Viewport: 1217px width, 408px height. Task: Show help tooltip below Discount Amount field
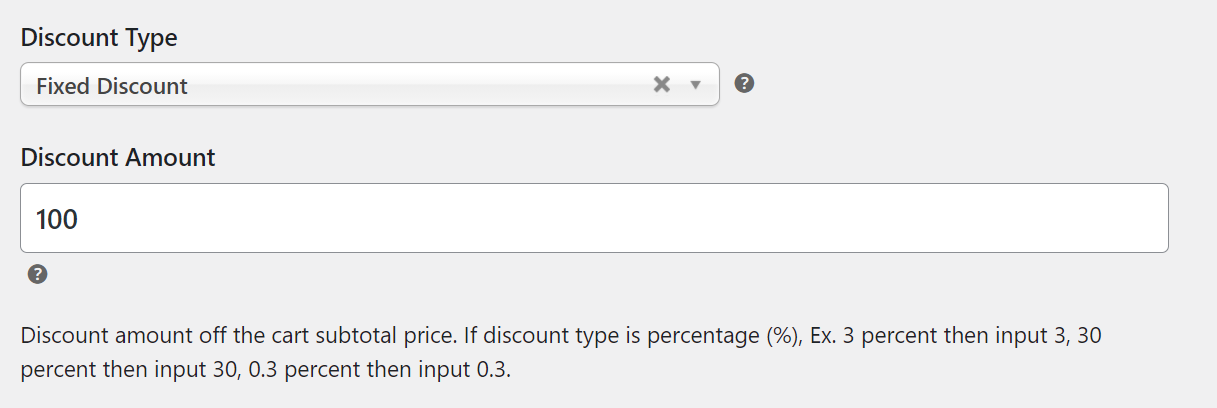pos(38,274)
